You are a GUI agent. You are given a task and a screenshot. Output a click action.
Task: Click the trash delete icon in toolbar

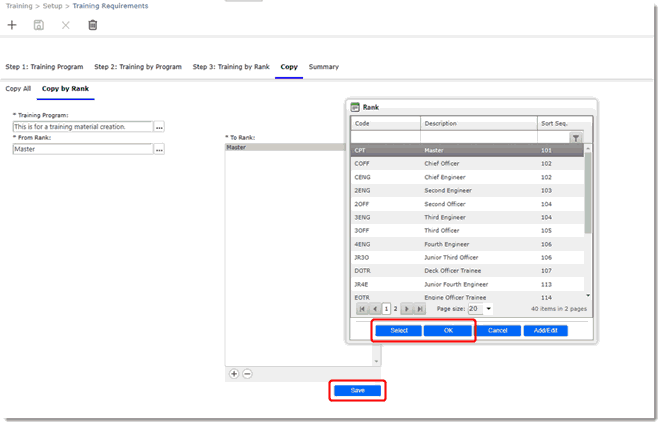(93, 25)
